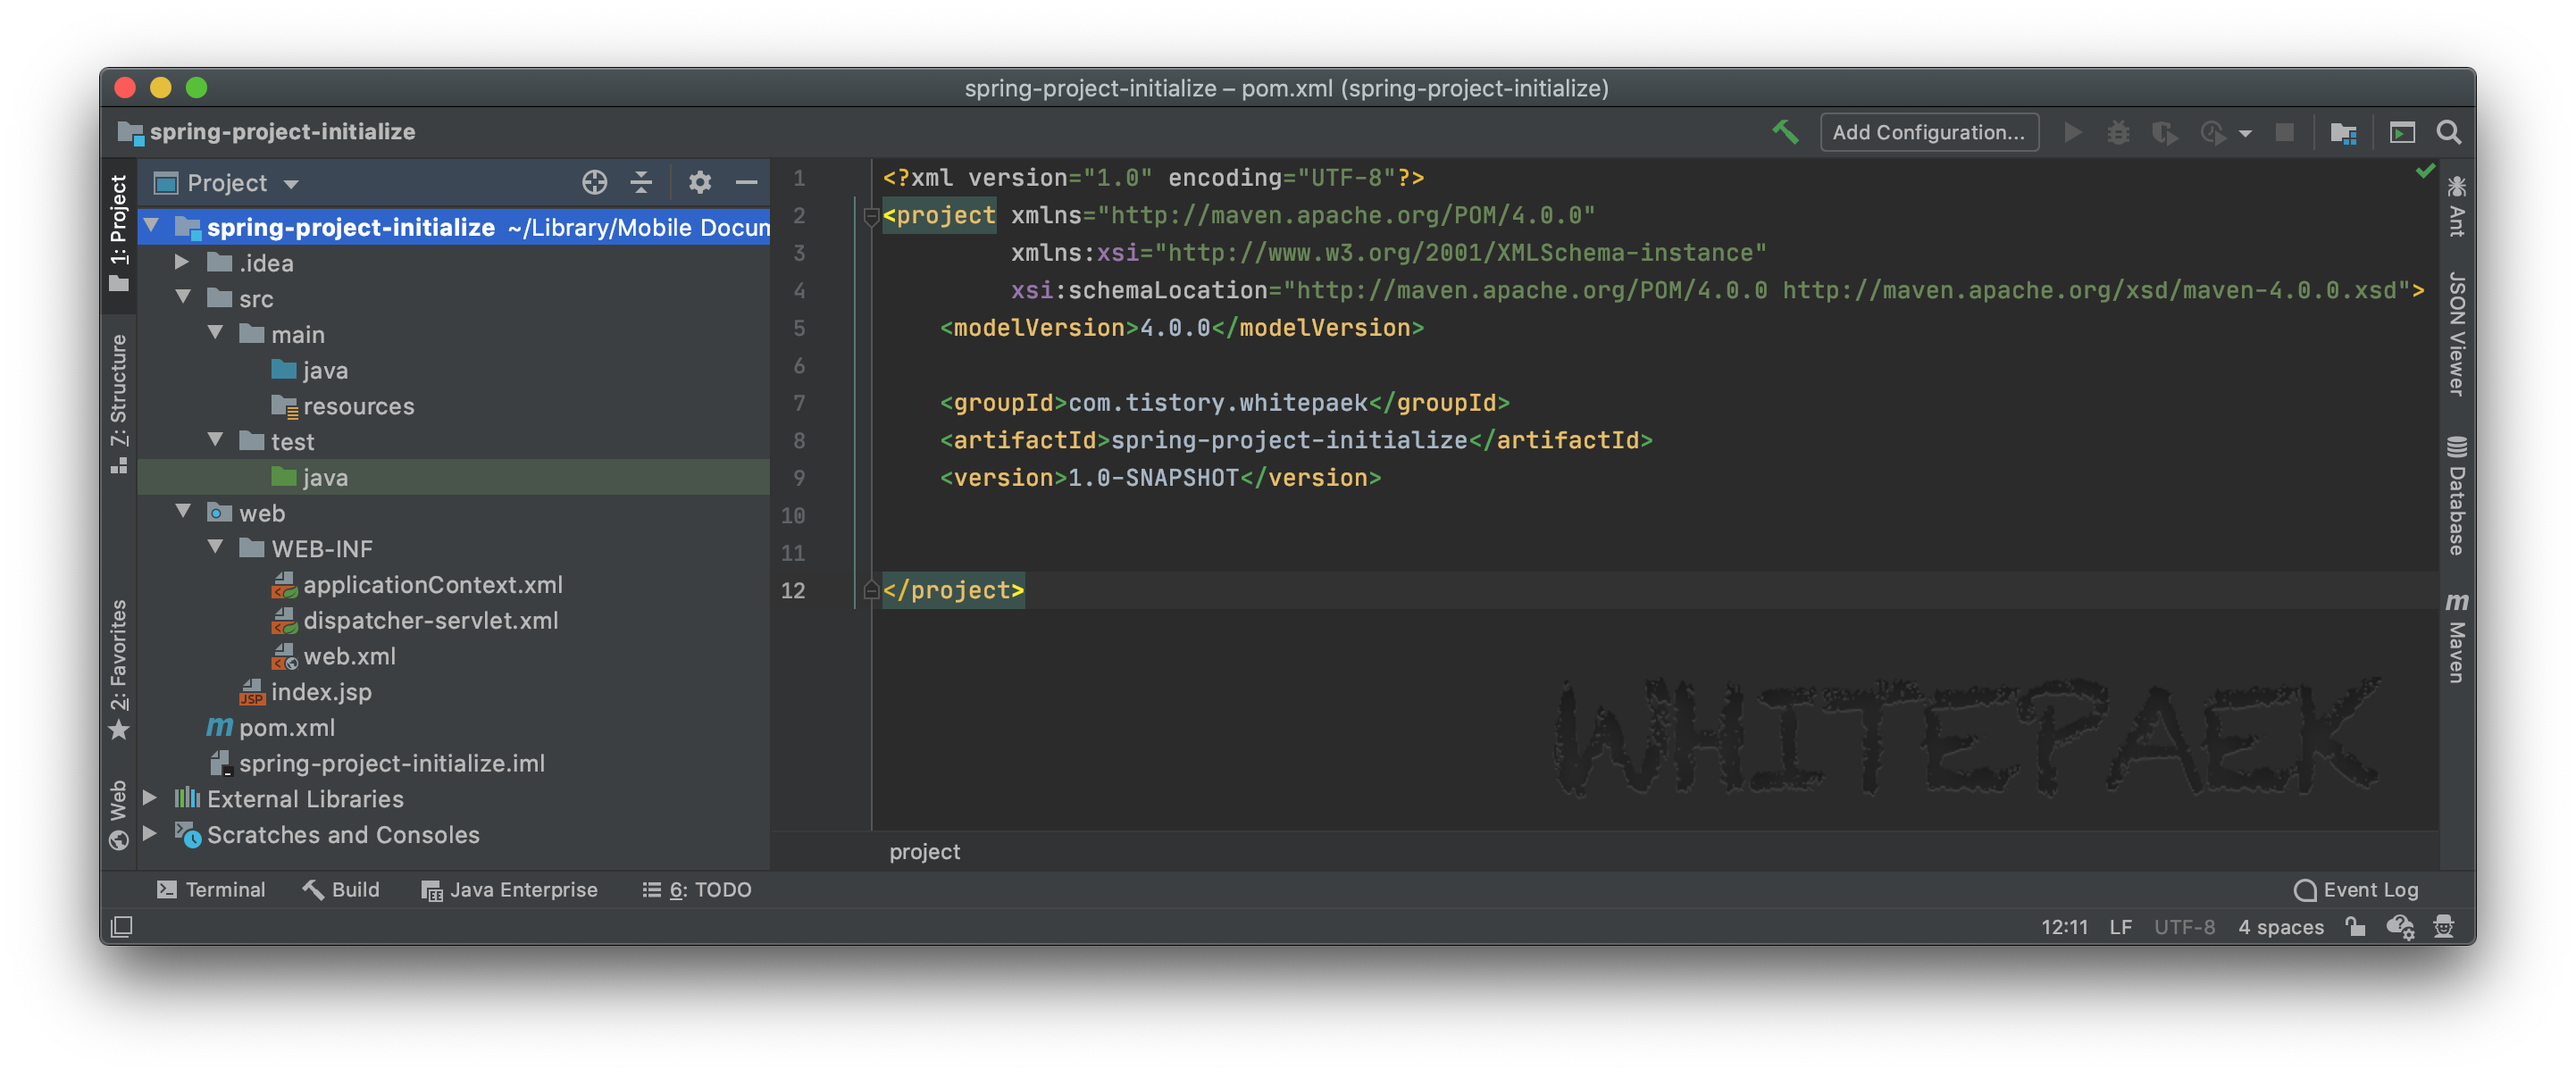Open the Event Log
Screen dimensions: 2576x1077
click(2356, 889)
